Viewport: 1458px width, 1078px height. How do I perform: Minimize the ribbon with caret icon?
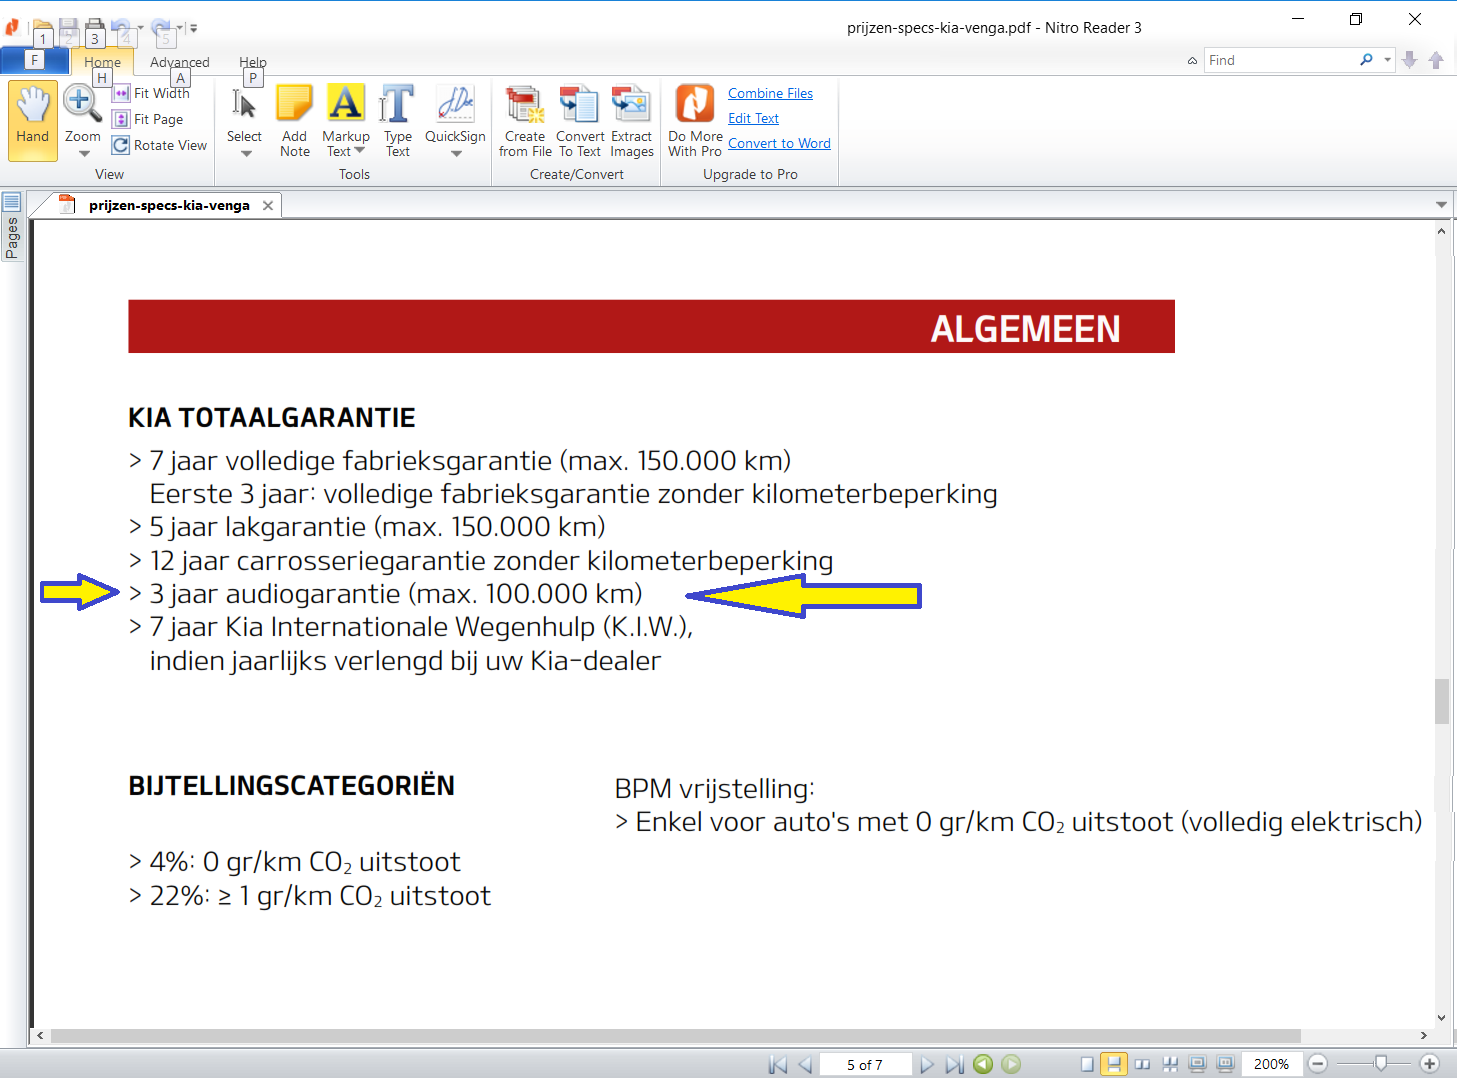[x=1192, y=61]
